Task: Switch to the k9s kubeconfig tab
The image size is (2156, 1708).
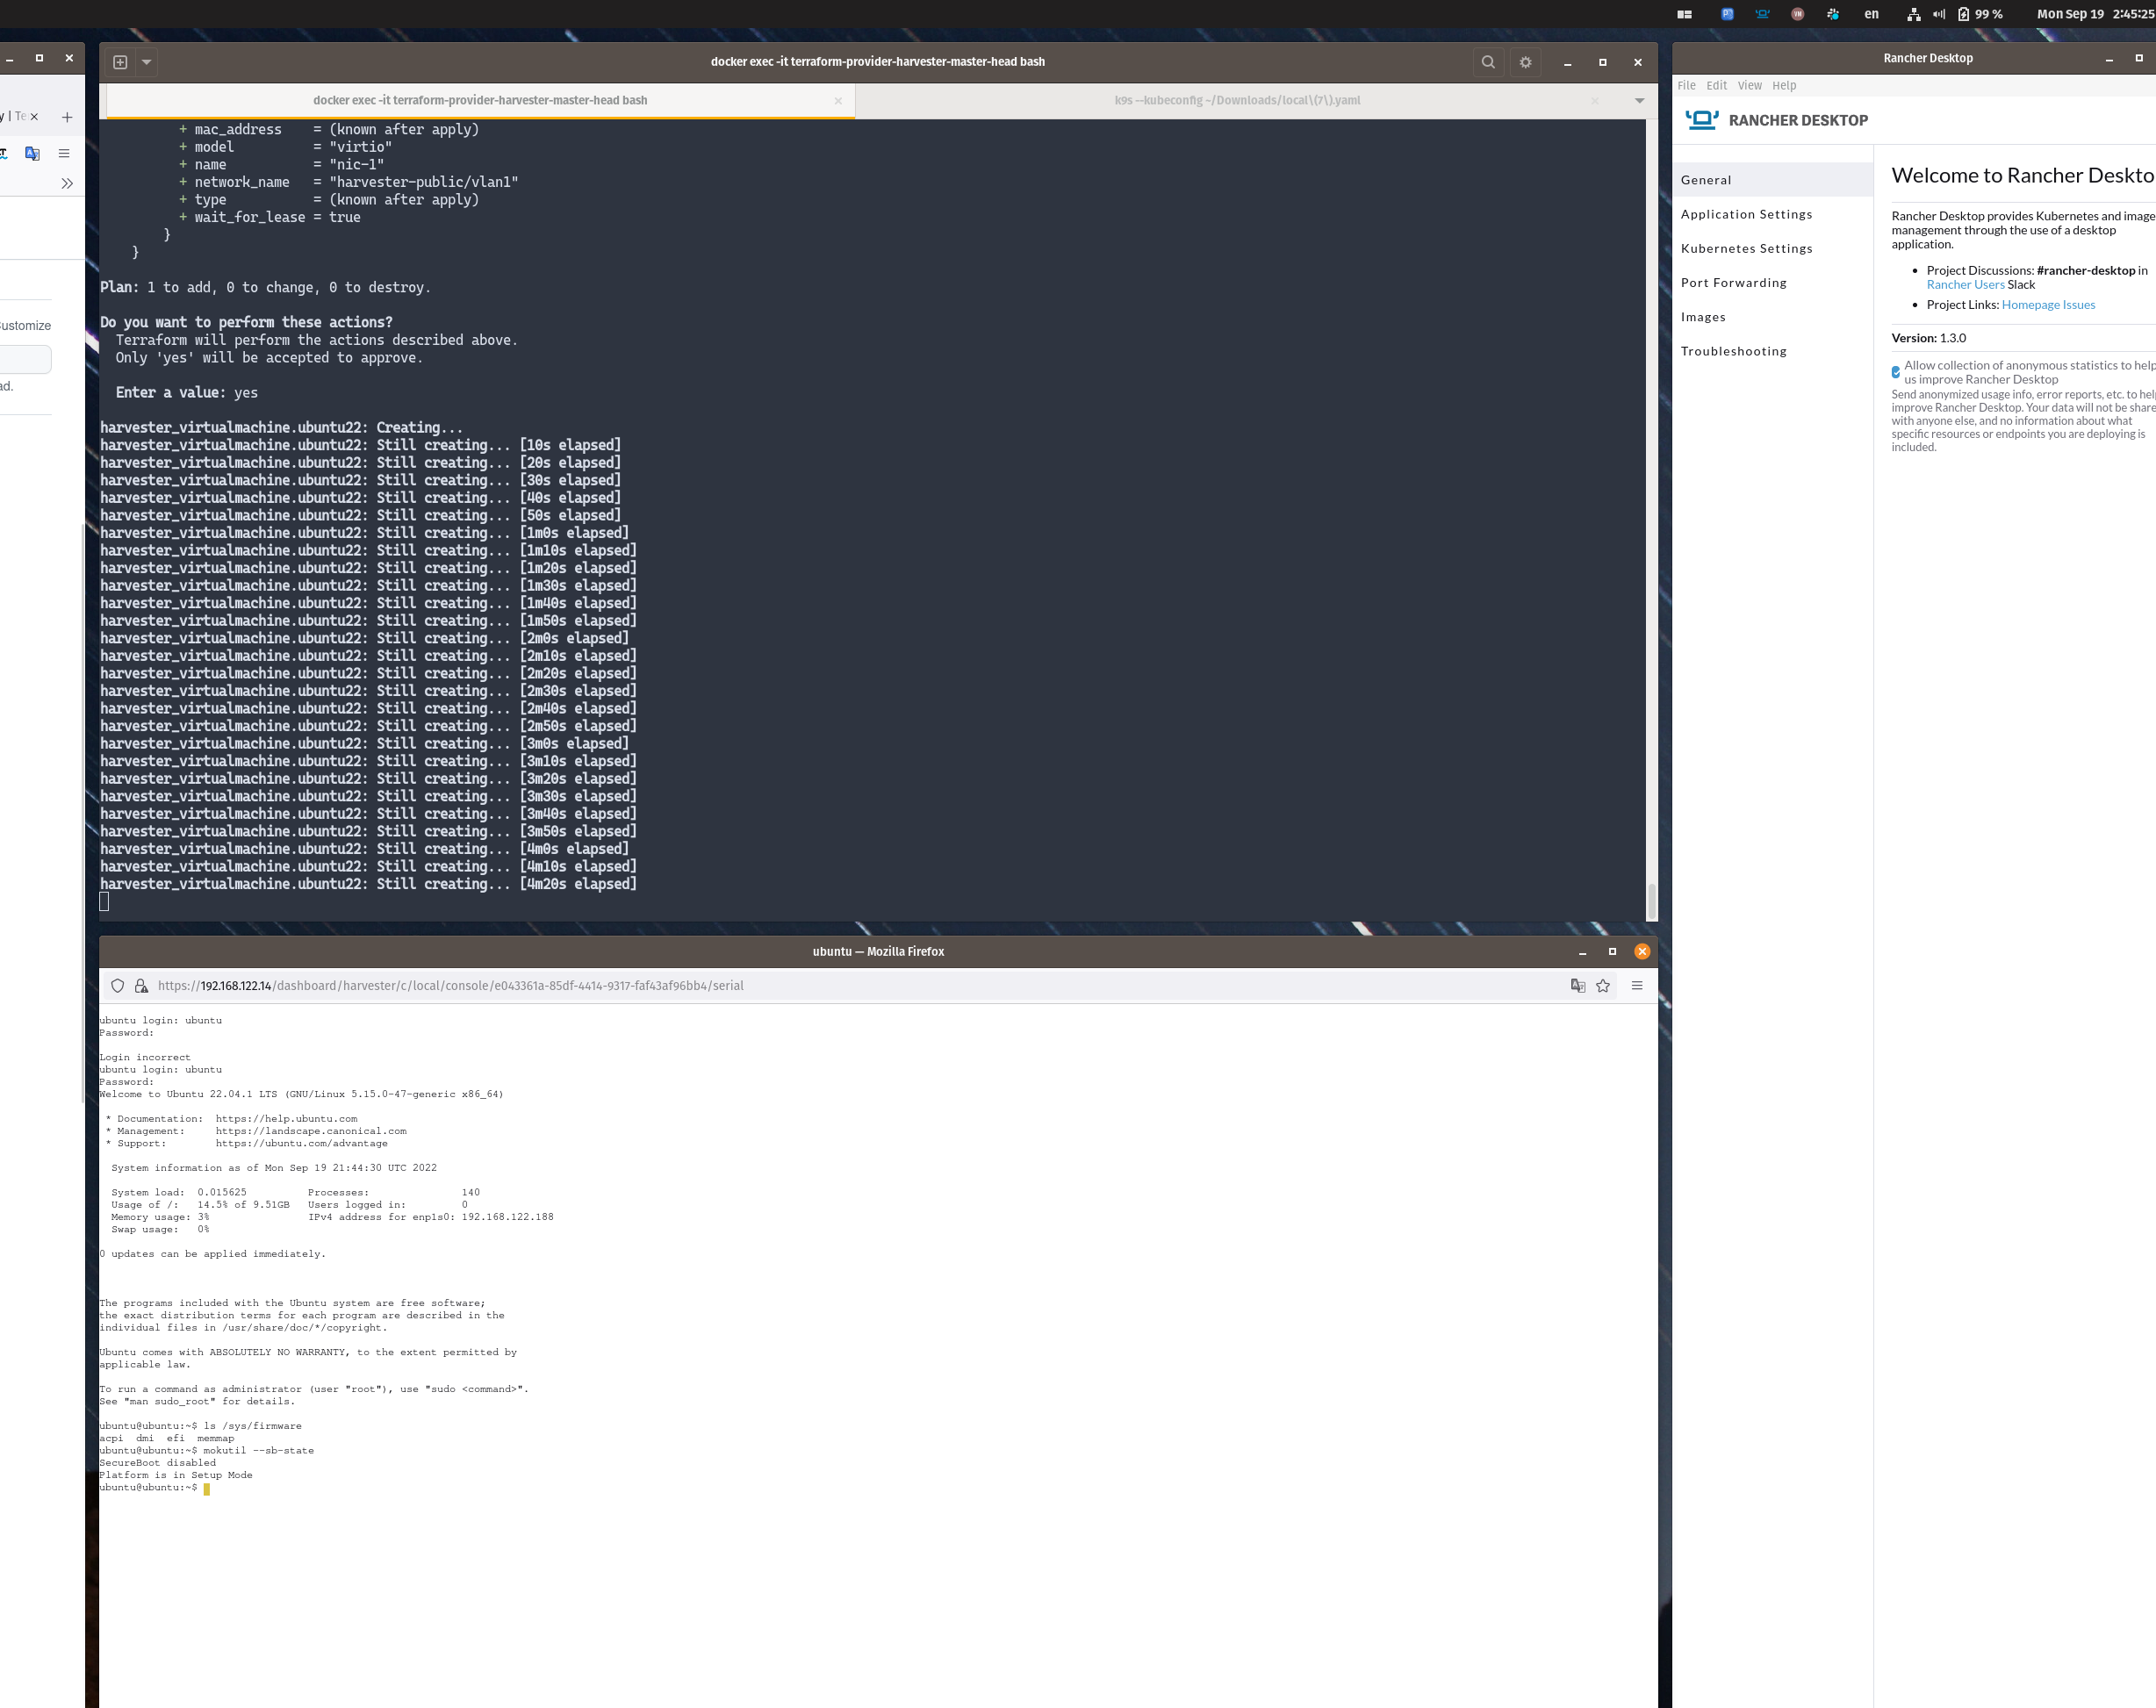Action: (1238, 100)
